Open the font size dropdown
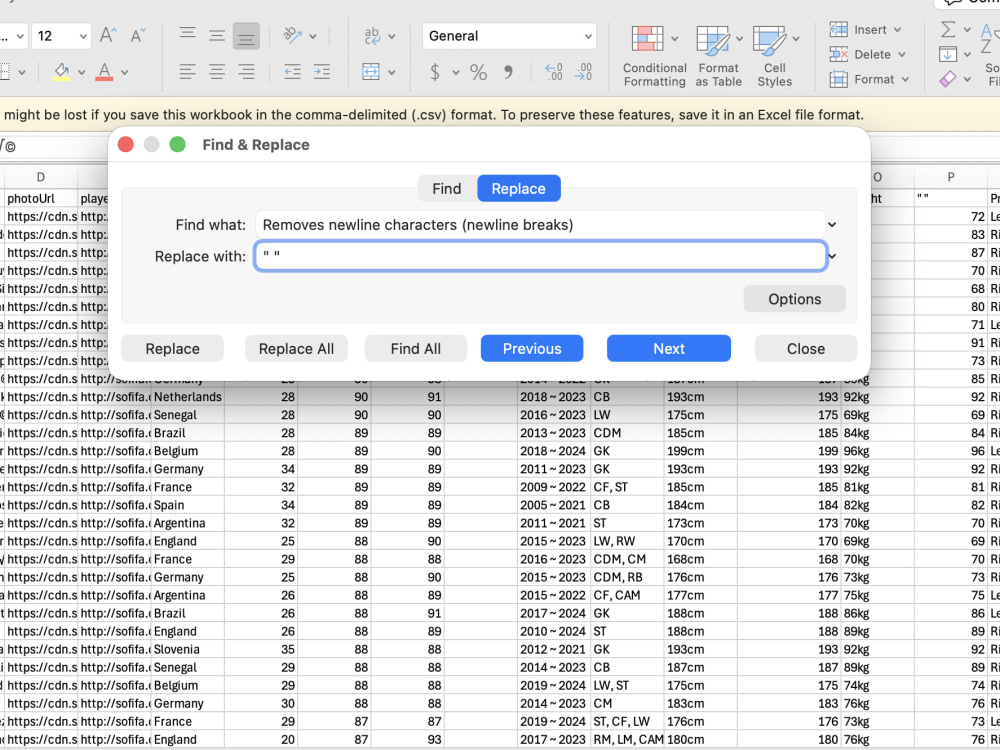 pyautogui.click(x=83, y=36)
